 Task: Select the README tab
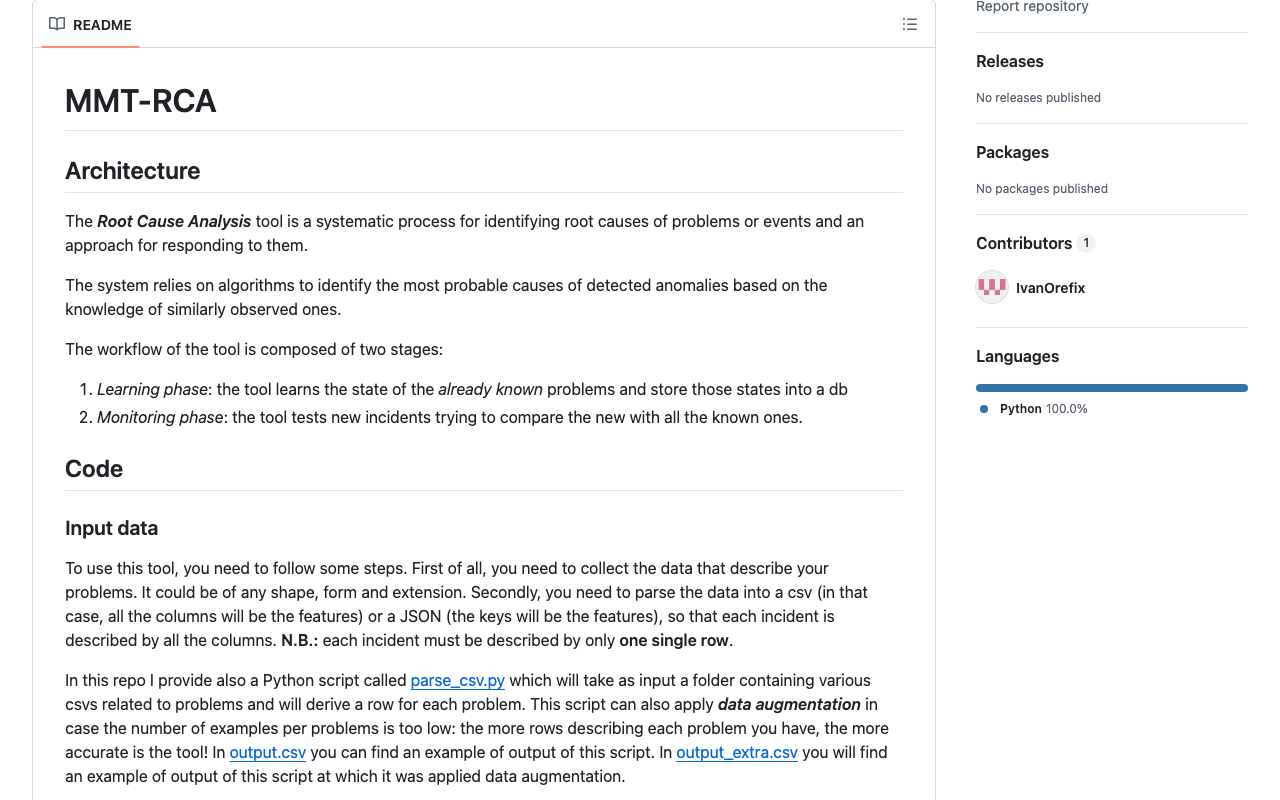pos(90,24)
